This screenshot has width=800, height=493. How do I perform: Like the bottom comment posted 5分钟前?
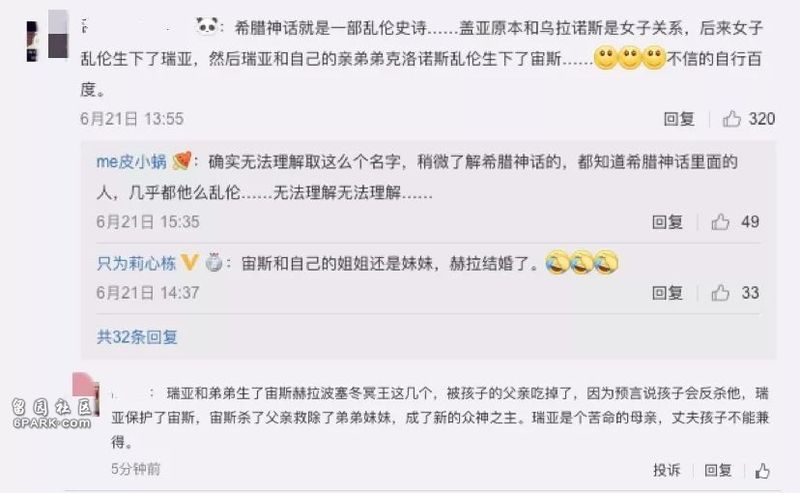(762, 471)
